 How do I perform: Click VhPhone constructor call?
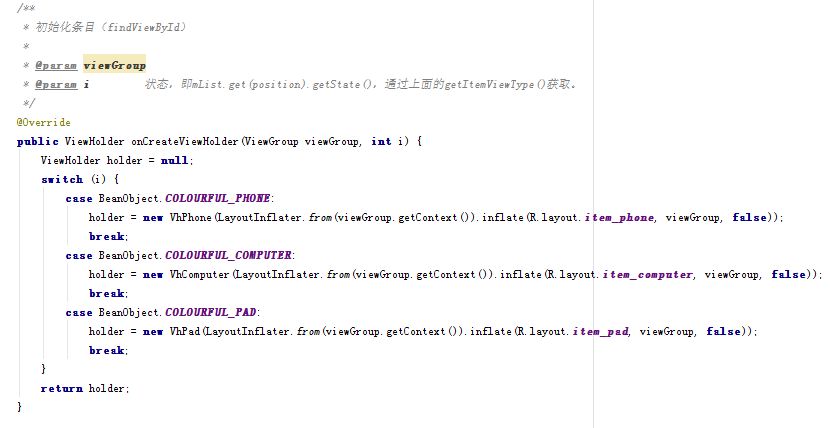191,218
